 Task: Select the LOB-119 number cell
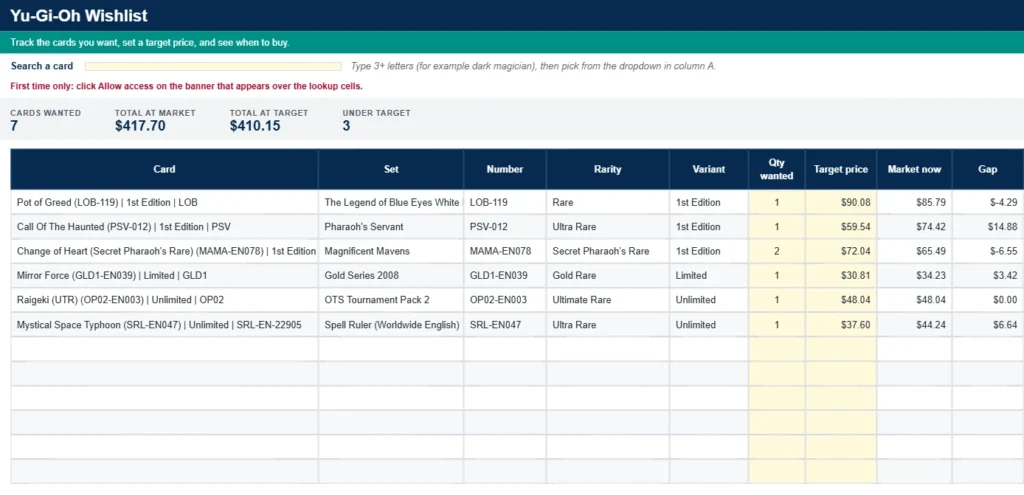point(505,202)
